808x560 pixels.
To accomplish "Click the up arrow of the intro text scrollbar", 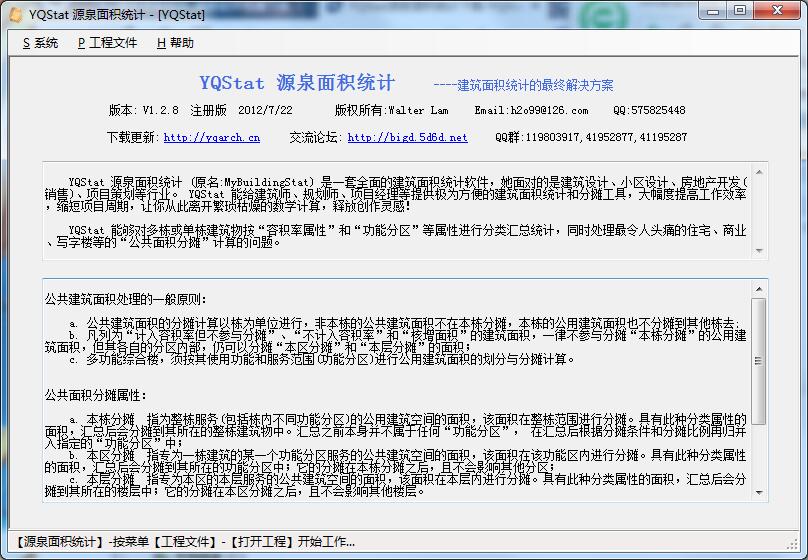I will [759, 173].
